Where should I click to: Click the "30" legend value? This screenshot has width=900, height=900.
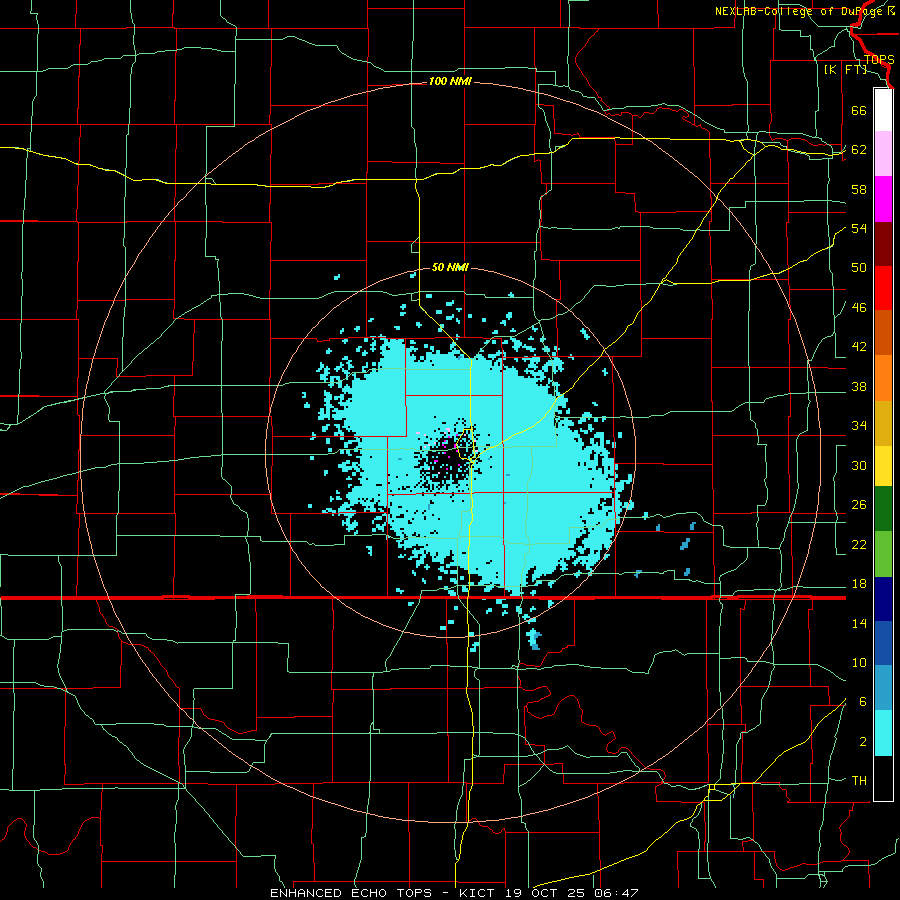coord(859,465)
